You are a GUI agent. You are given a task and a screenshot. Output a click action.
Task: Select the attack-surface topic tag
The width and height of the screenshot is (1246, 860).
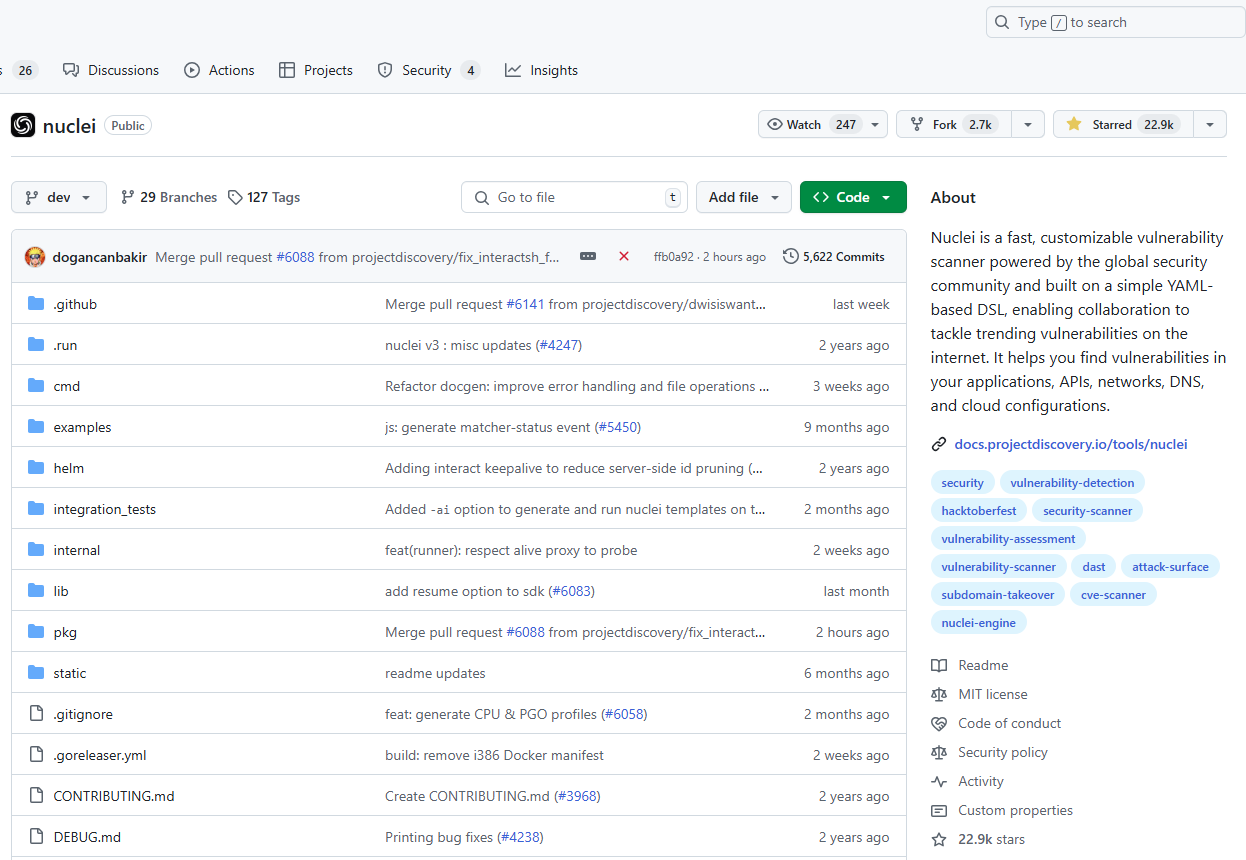tap(1170, 567)
